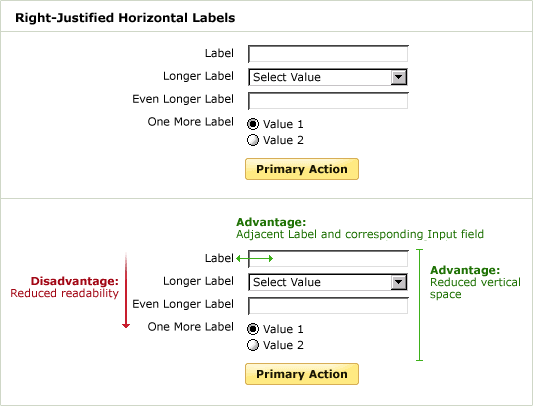Image resolution: width=533 pixels, height=406 pixels.
Task: Focus the Even Longer Label field, annotated form
Action: point(328,306)
